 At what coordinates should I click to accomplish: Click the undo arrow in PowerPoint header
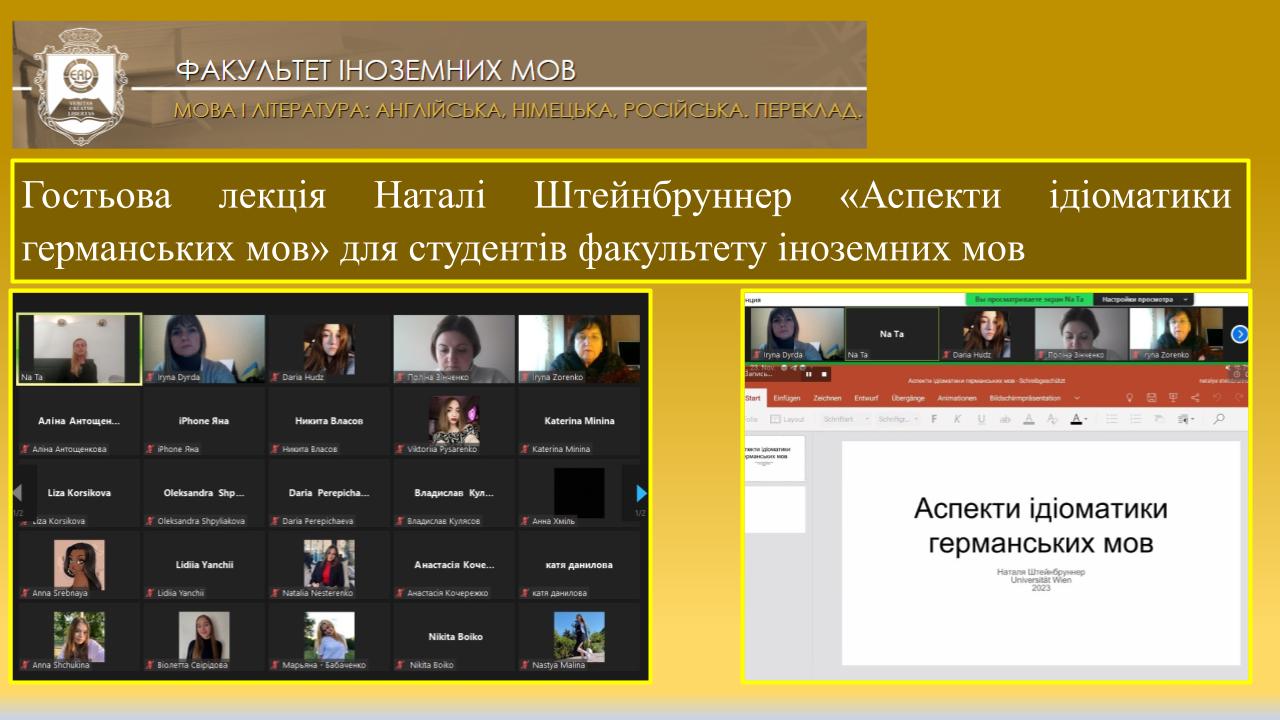tap(1217, 398)
